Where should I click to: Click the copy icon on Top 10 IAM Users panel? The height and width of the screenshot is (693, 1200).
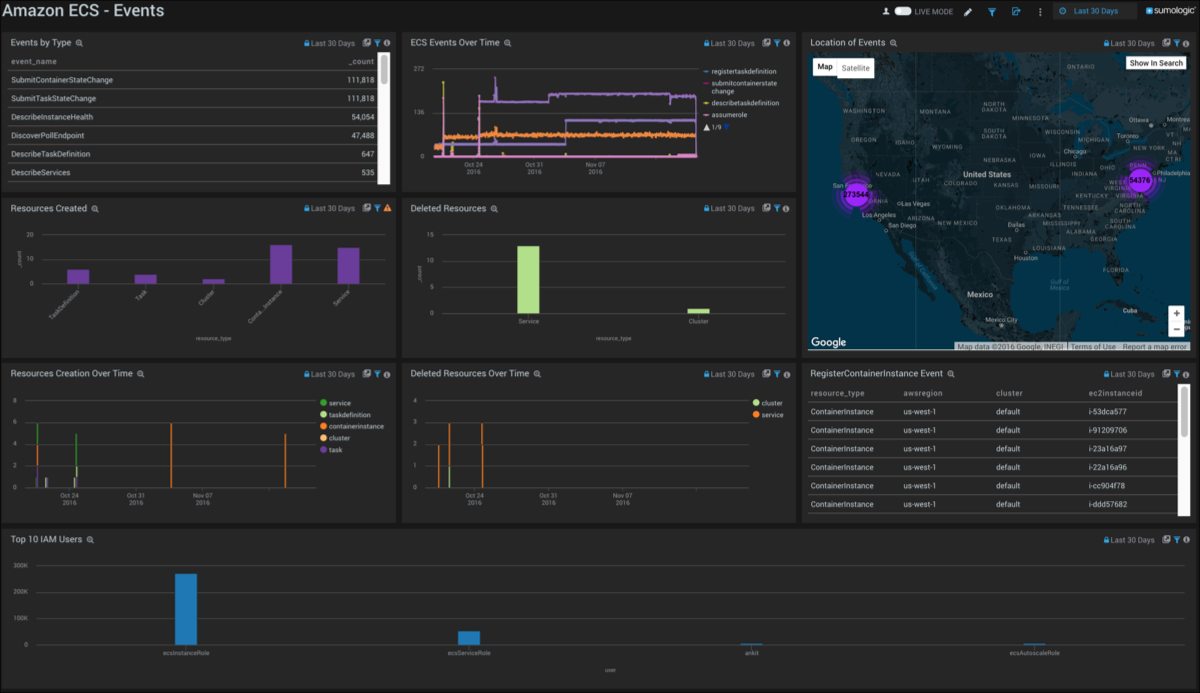point(1166,539)
